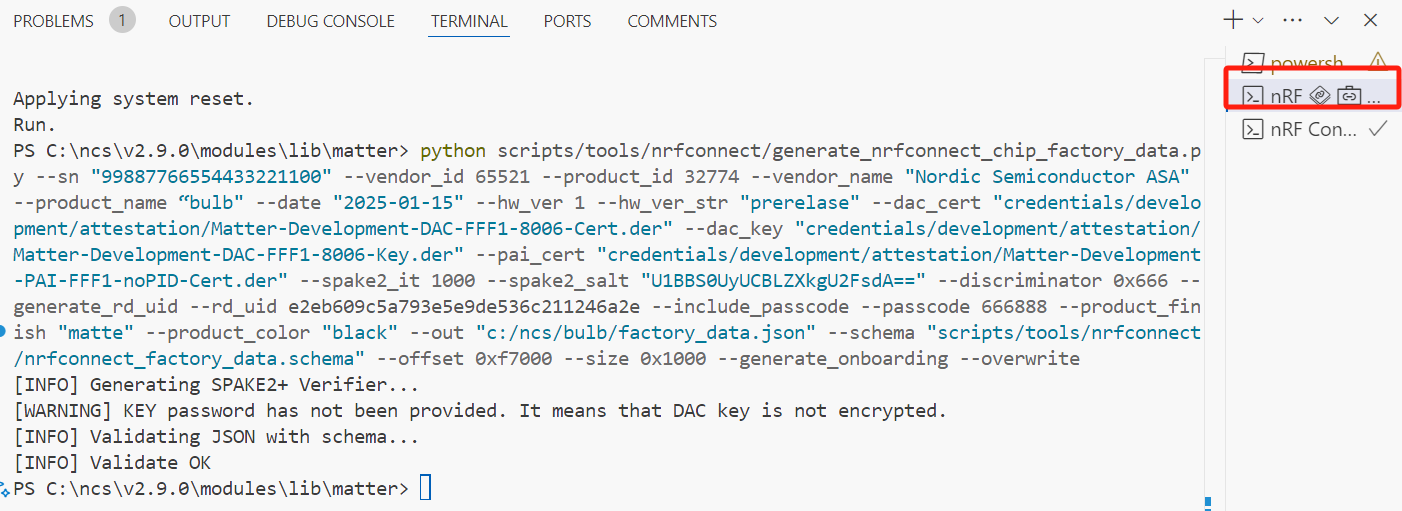Viewport: 1402px width, 511px height.
Task: Click the terminal icon beside the powershell entry
Action: [x=1252, y=63]
